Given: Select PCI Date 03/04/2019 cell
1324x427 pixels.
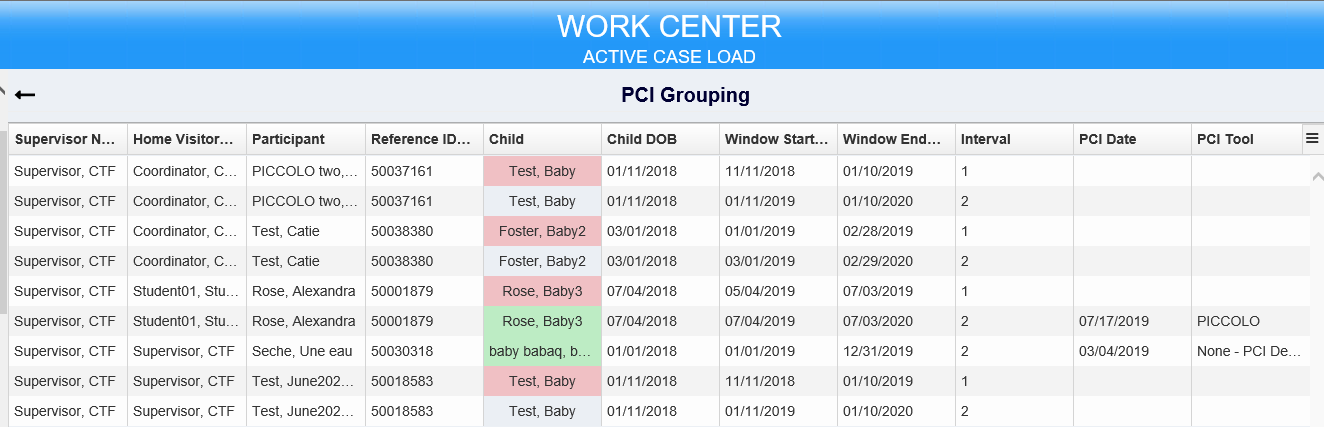Looking at the screenshot, I should pos(1132,351).
